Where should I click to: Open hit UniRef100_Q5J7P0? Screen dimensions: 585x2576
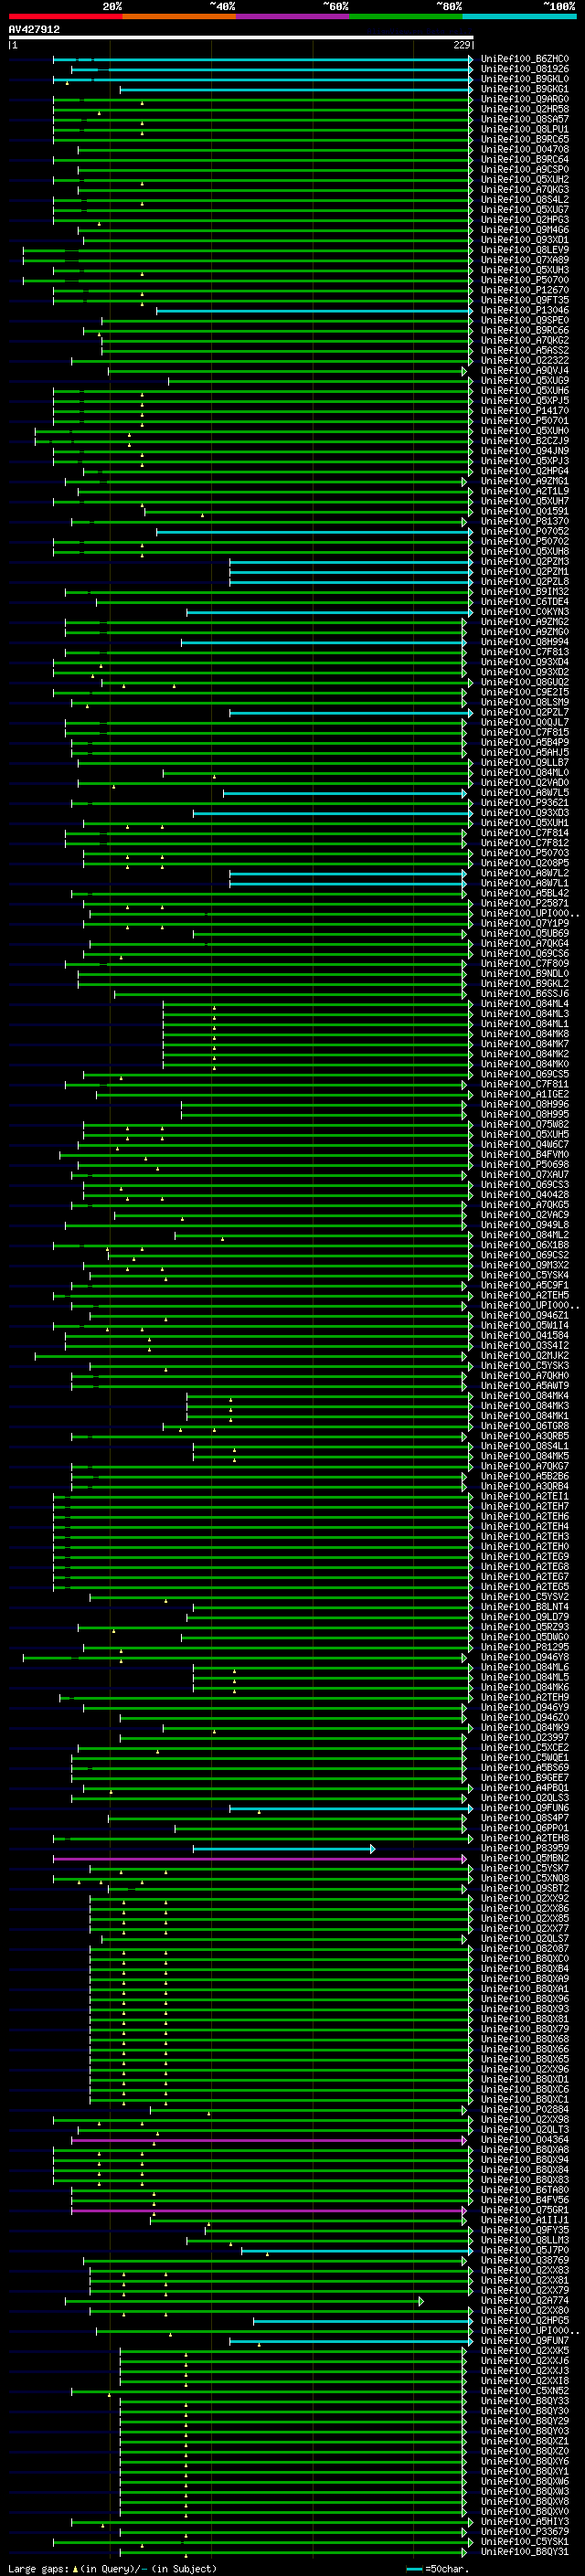(x=524, y=2250)
